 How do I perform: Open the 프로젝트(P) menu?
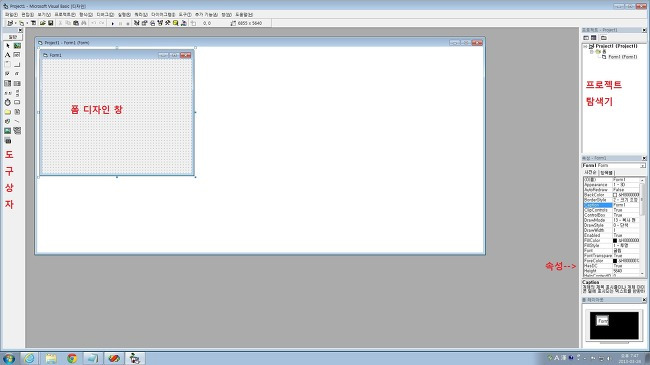(65, 15)
